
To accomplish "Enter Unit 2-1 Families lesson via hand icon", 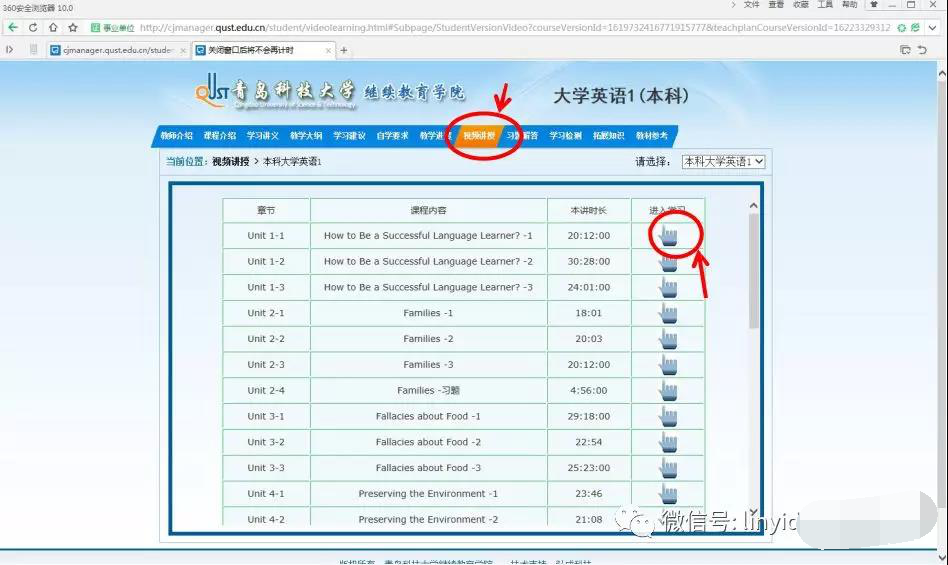I will click(668, 313).
